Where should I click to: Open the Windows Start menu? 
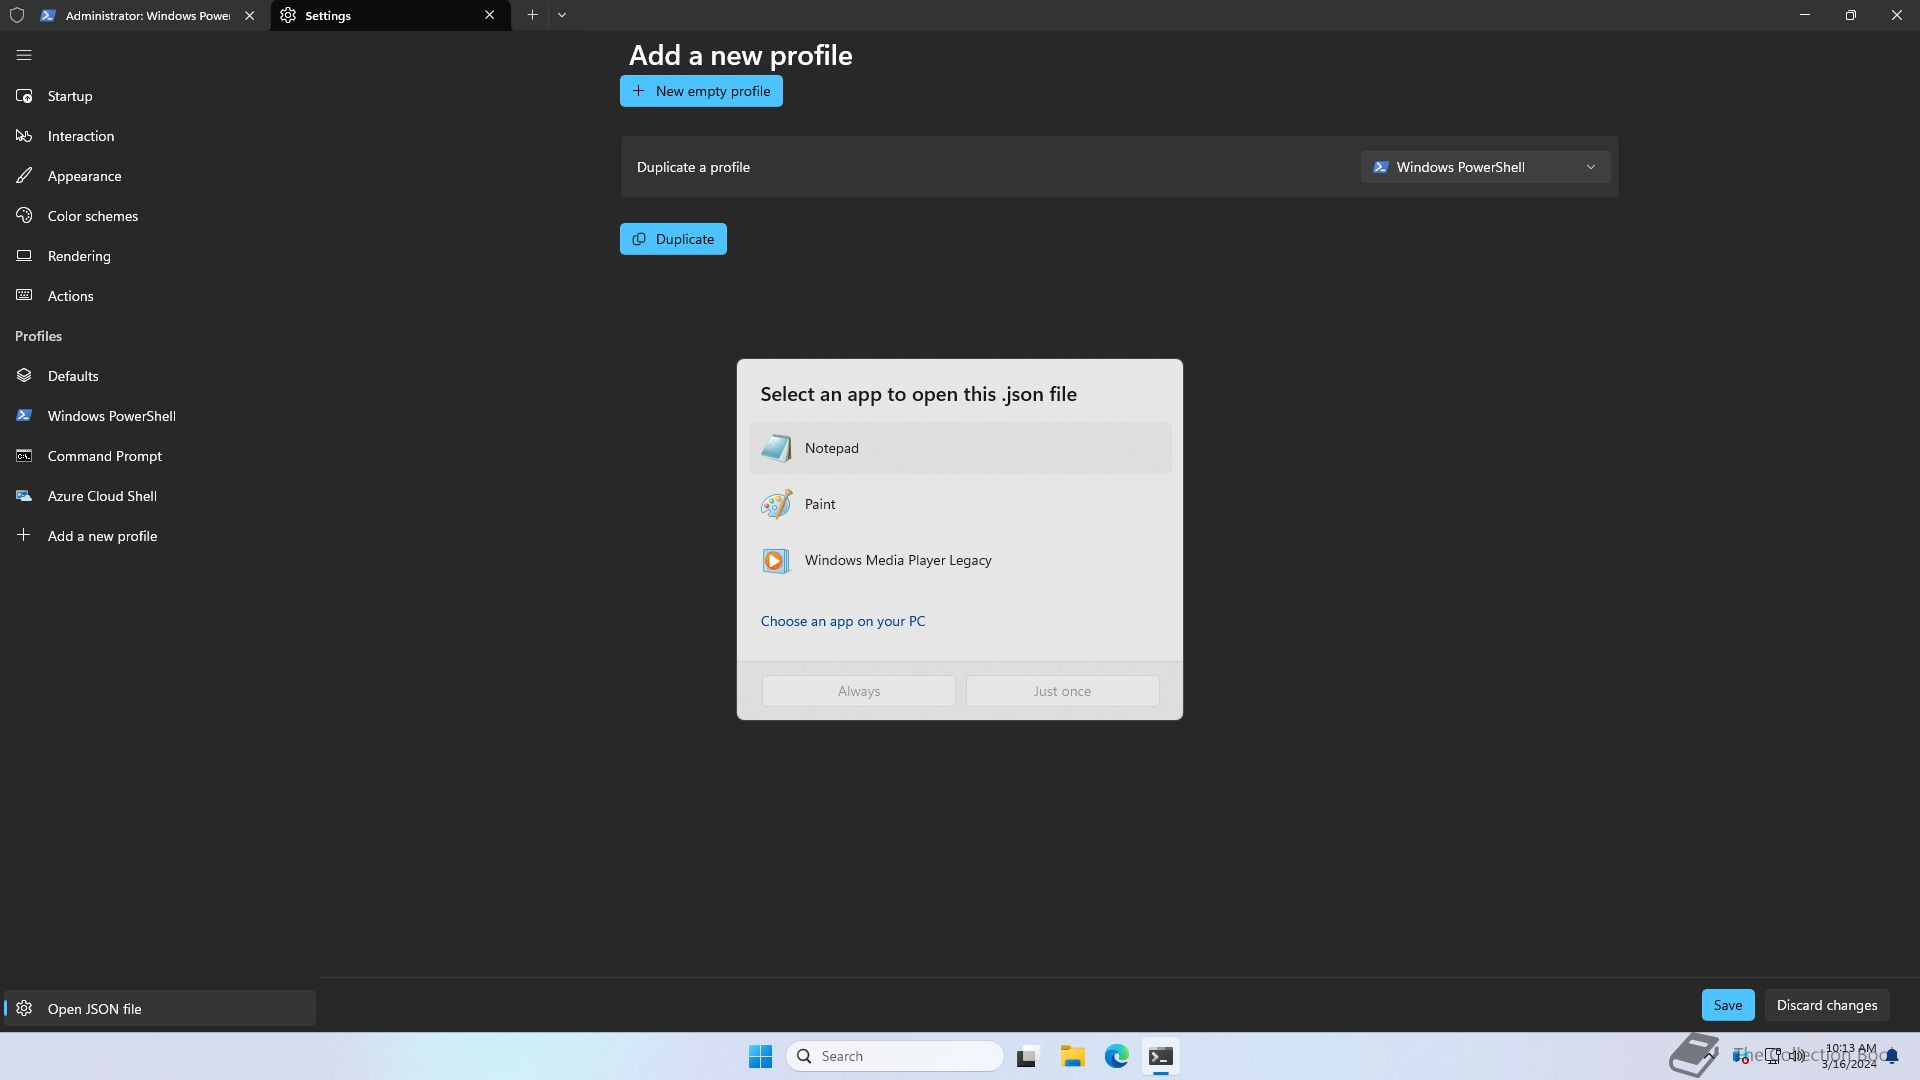(760, 1056)
